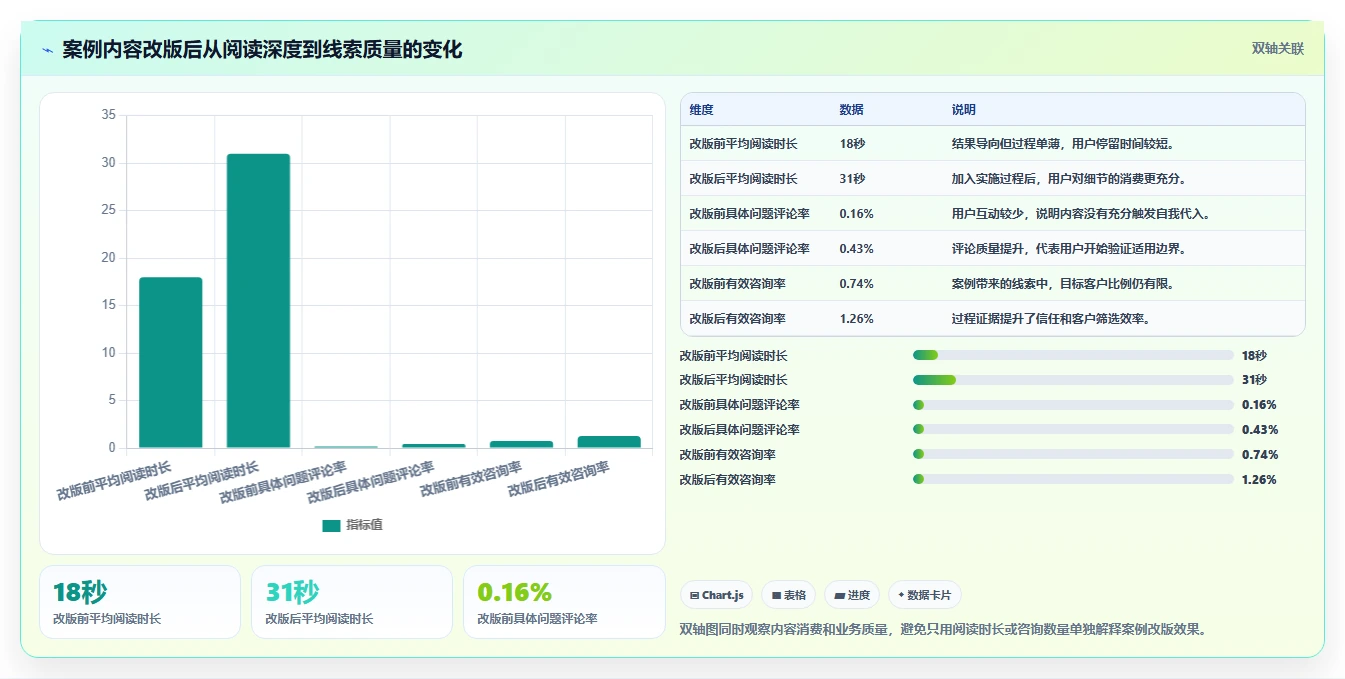Click progress bar for 改版后有效咨询率
1345x679 pixels.
pyautogui.click(x=1073, y=480)
